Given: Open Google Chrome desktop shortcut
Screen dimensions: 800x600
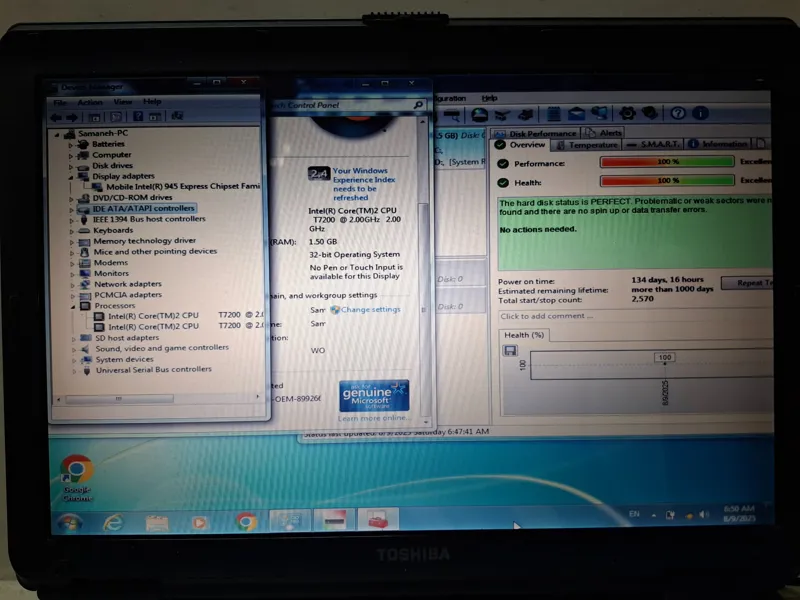Looking at the screenshot, I should [x=77, y=478].
